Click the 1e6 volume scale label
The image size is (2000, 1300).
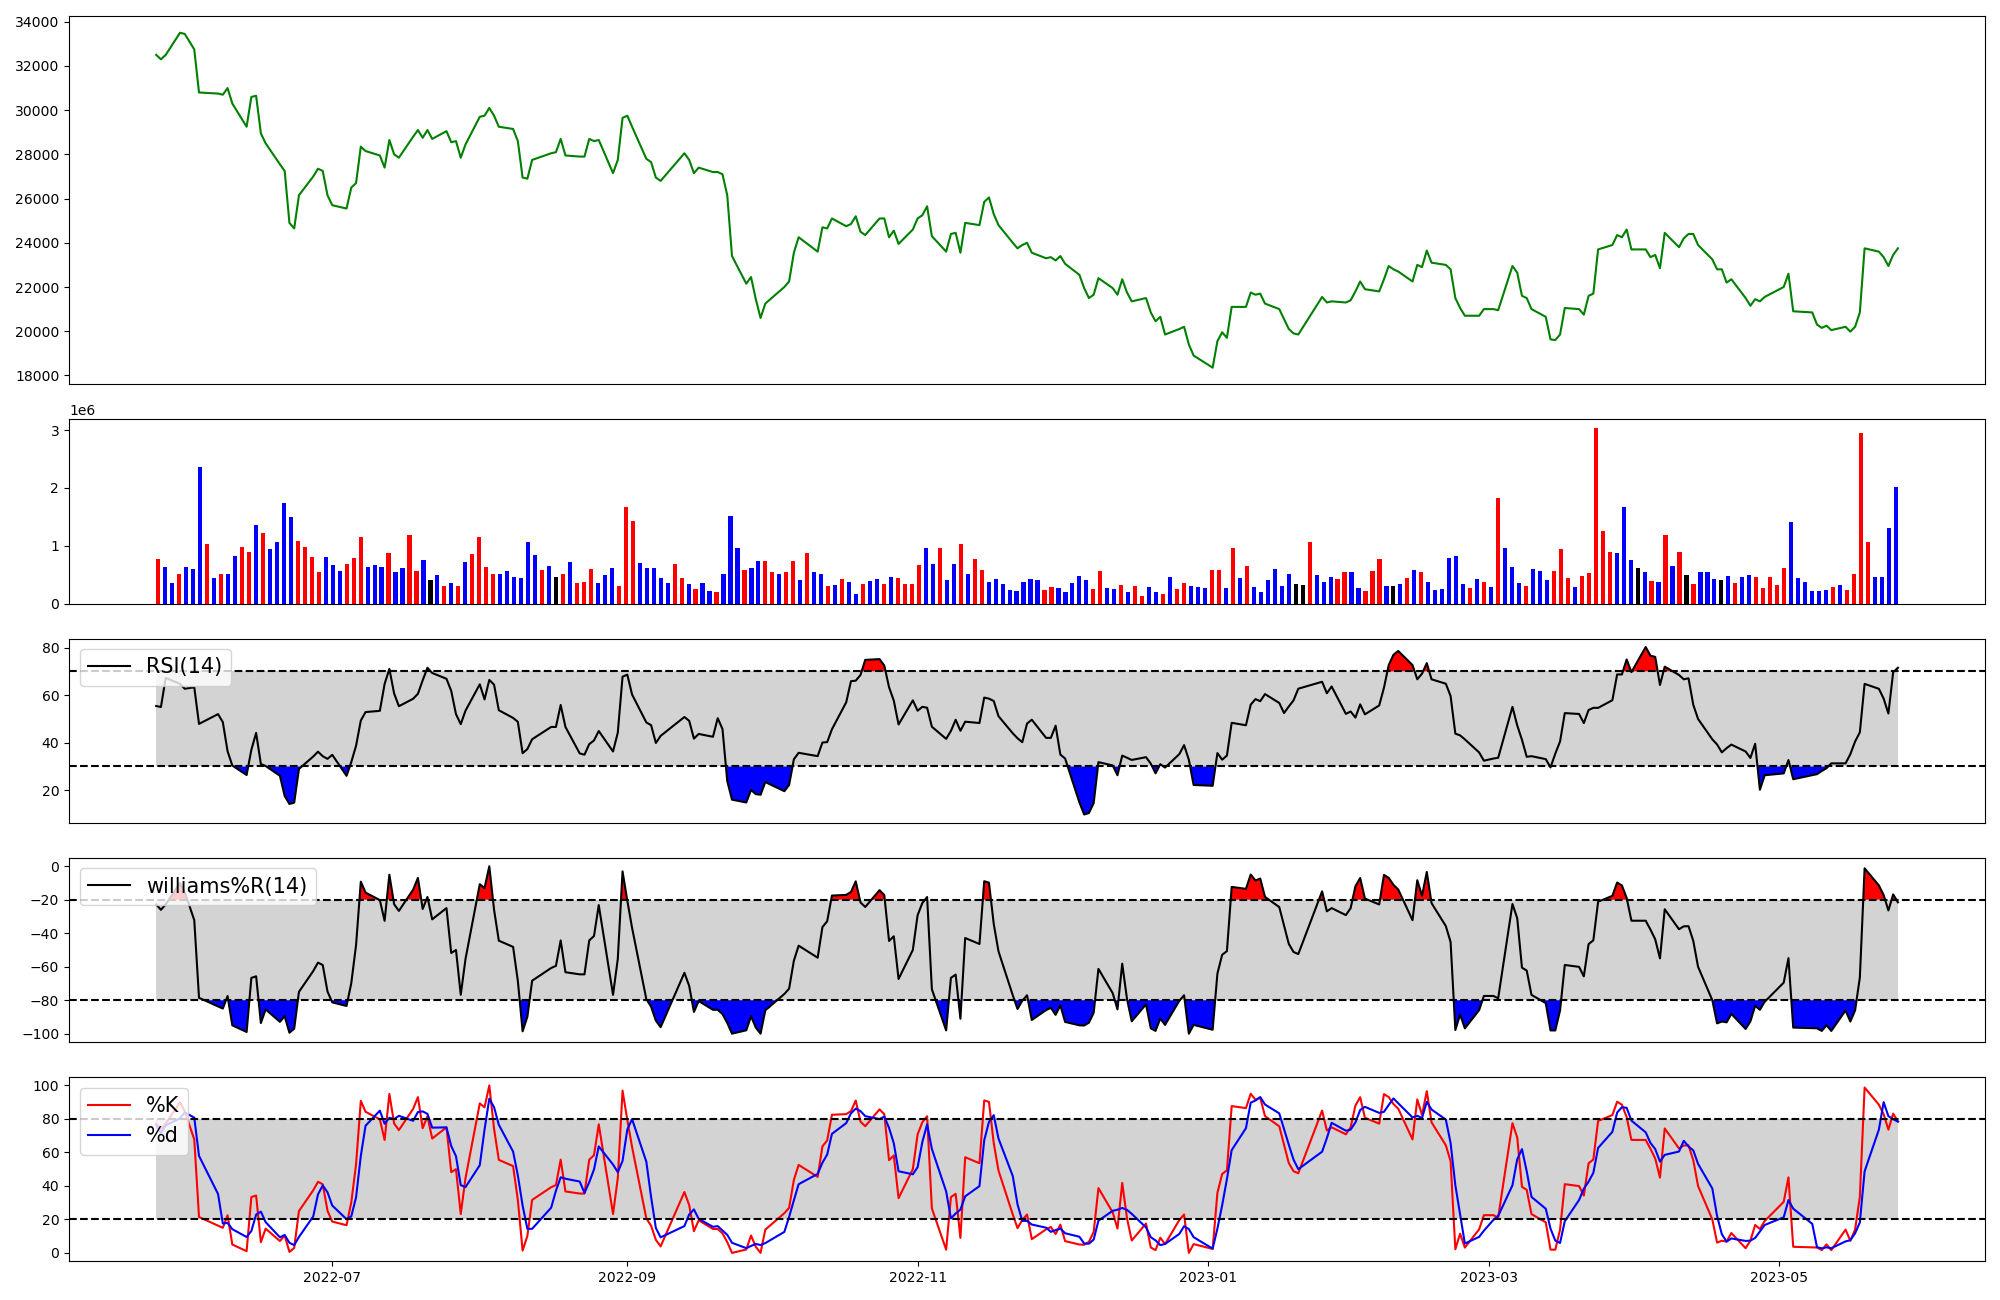82,411
